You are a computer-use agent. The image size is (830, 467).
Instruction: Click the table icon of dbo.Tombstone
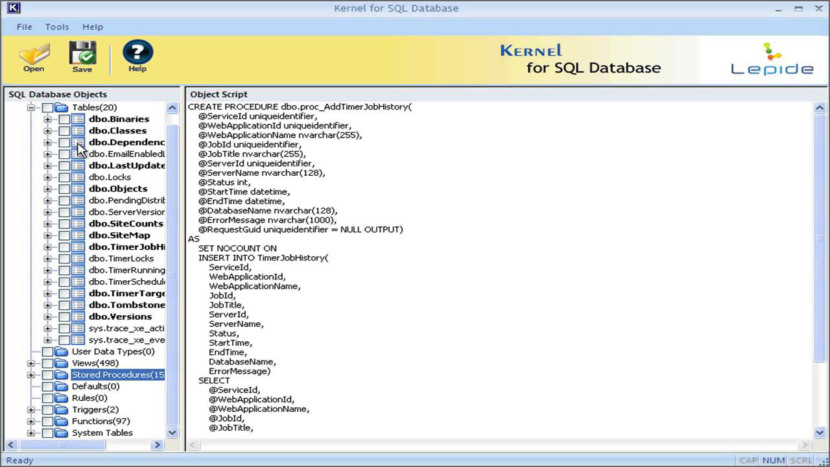[x=78, y=305]
